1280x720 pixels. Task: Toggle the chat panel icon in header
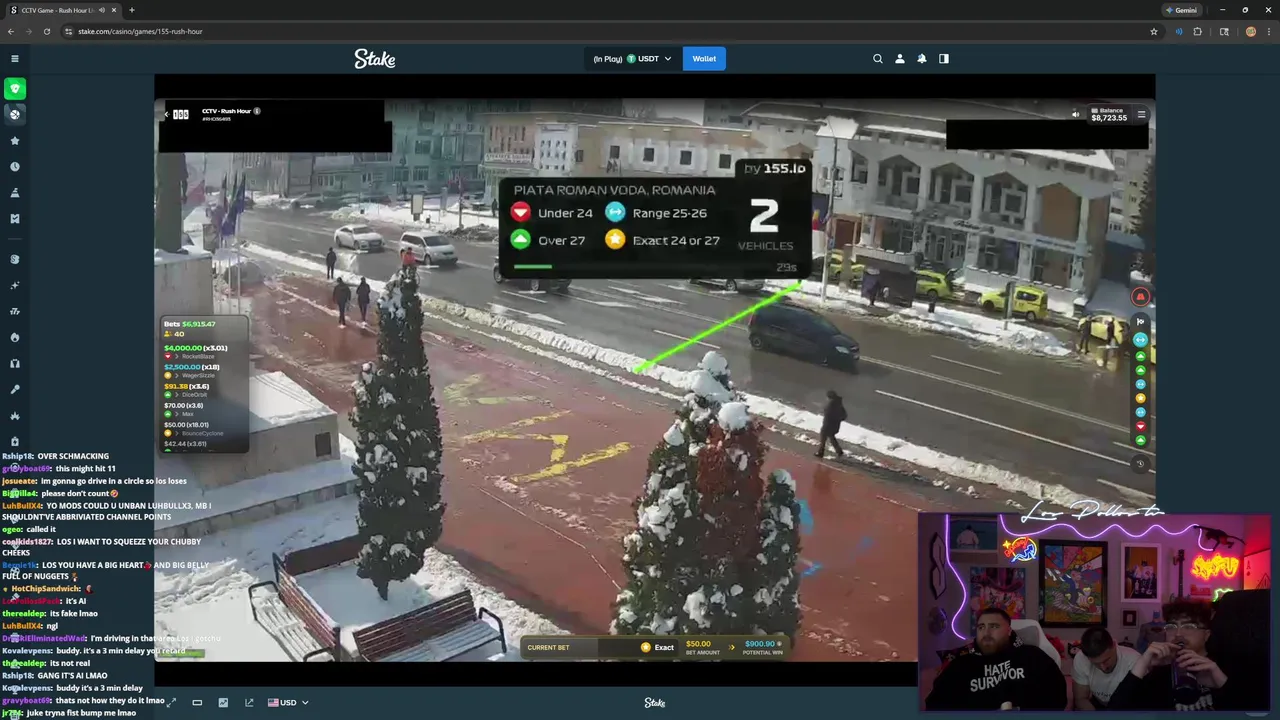coord(944,59)
